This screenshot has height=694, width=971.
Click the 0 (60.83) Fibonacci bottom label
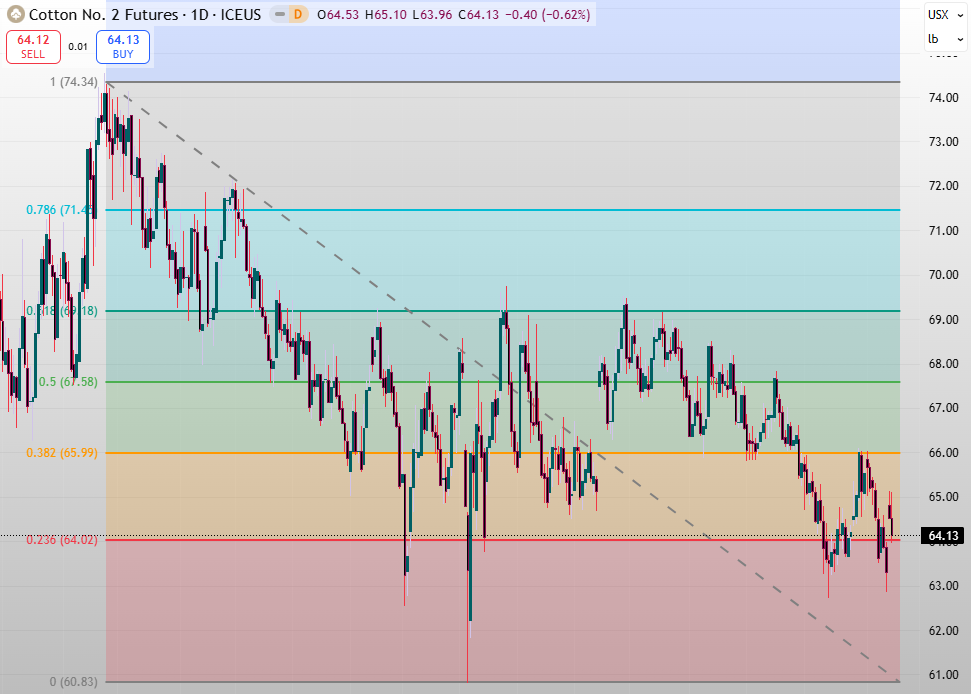[x=73, y=682]
